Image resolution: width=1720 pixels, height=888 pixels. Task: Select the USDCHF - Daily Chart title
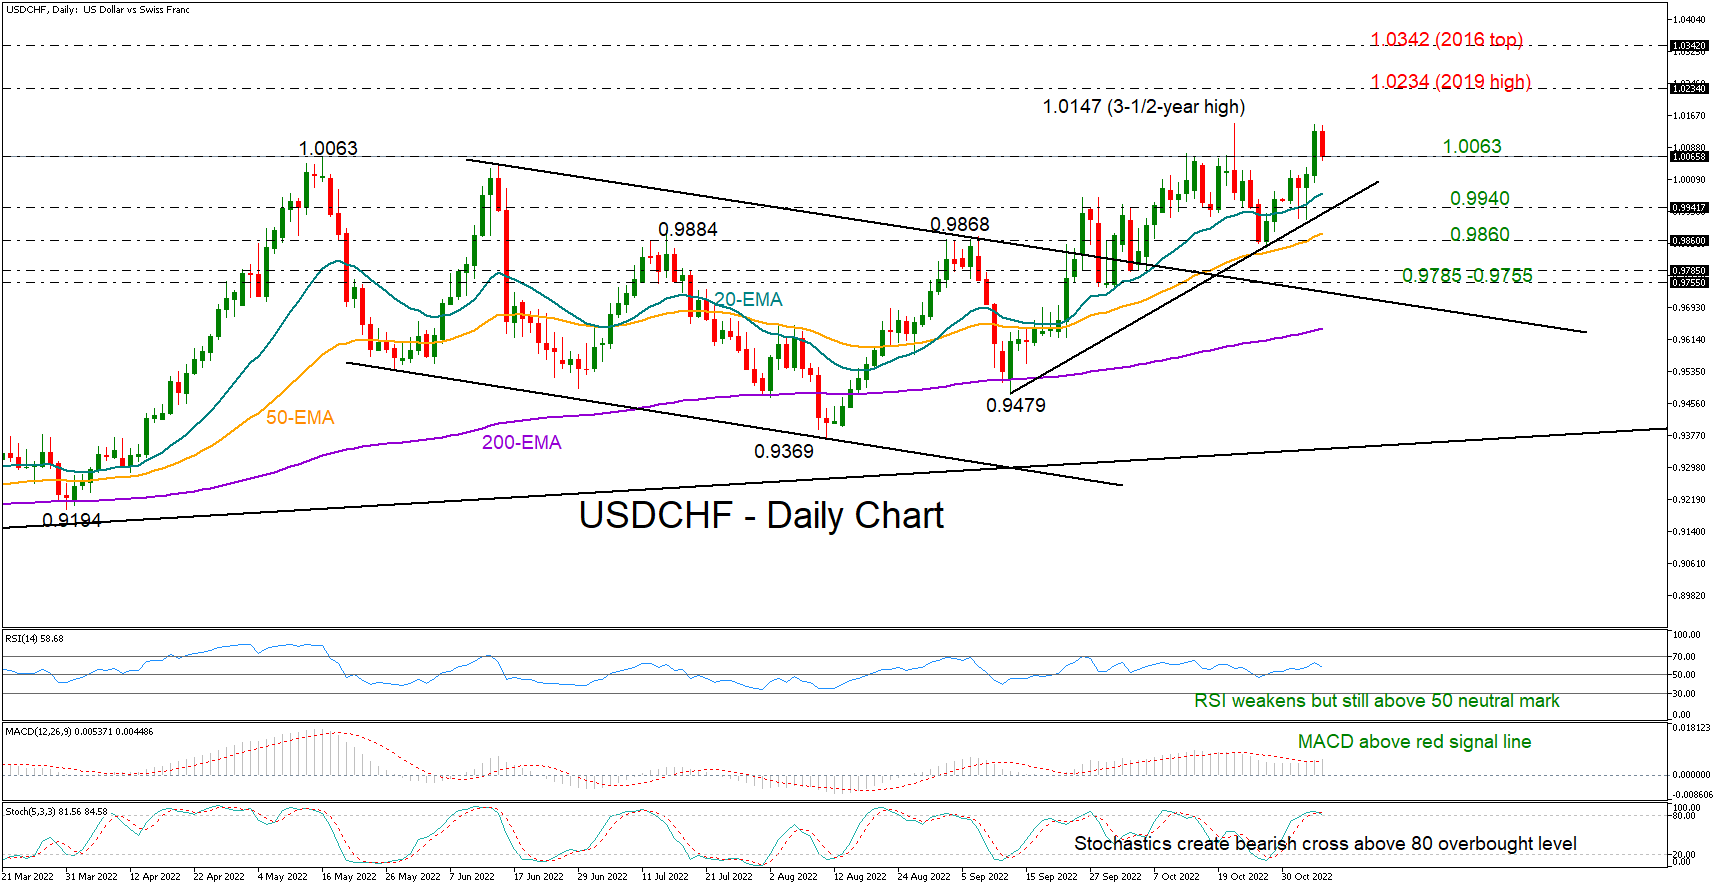click(761, 516)
